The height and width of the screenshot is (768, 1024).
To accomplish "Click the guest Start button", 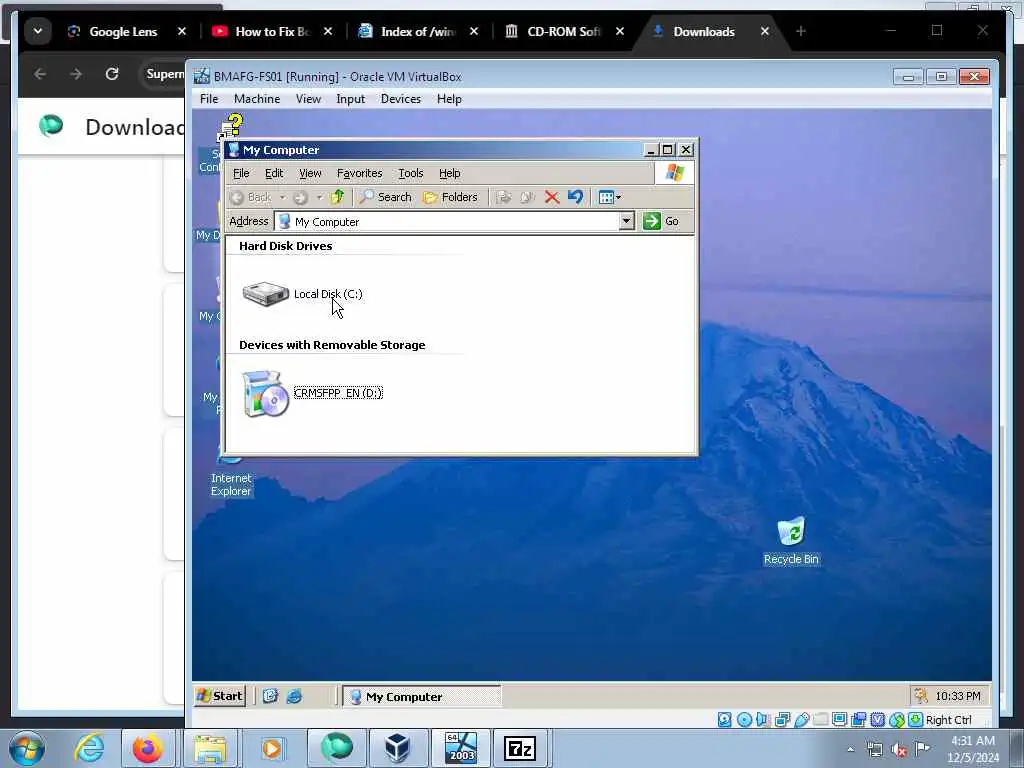I will pyautogui.click(x=220, y=696).
